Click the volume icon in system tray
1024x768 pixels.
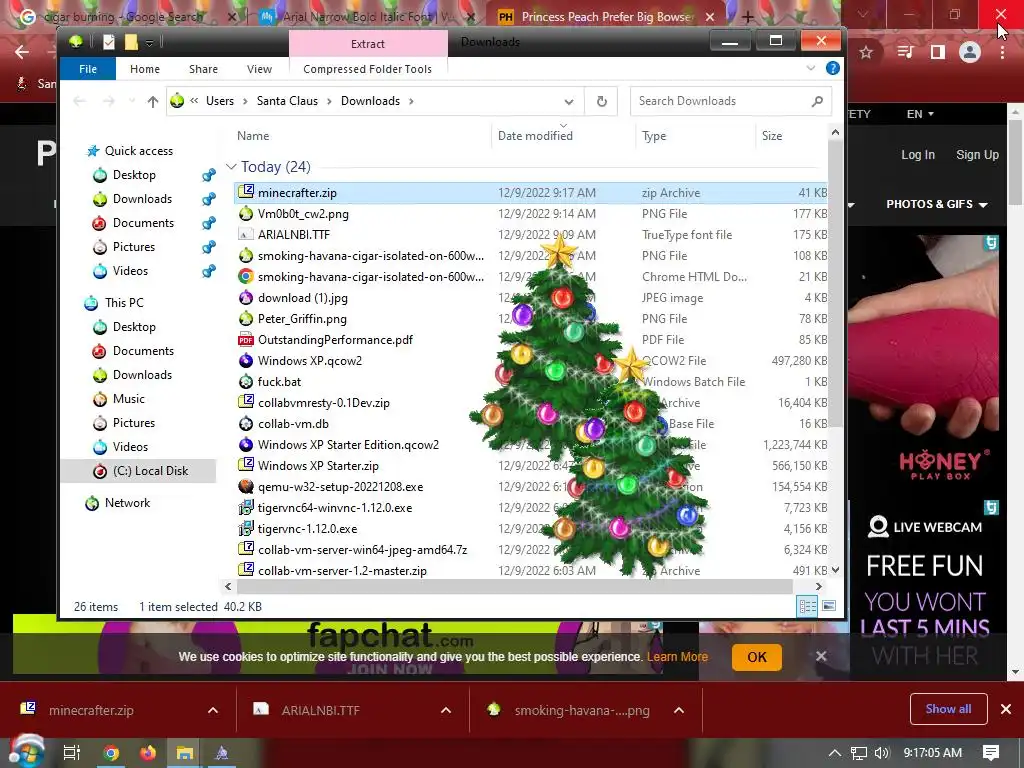(882, 753)
